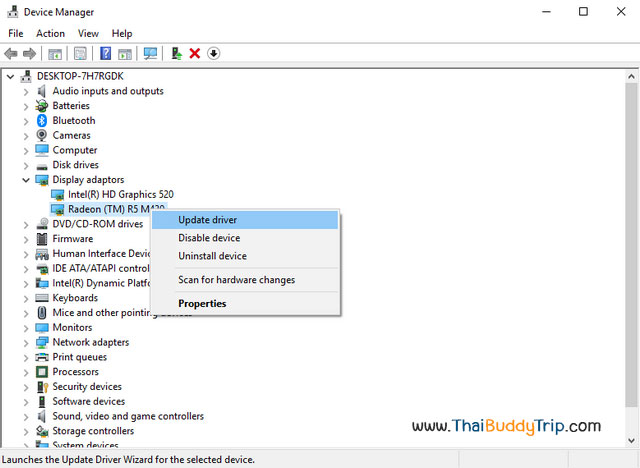Expand the Network adapters category
The height and width of the screenshot is (468, 640).
point(25,342)
